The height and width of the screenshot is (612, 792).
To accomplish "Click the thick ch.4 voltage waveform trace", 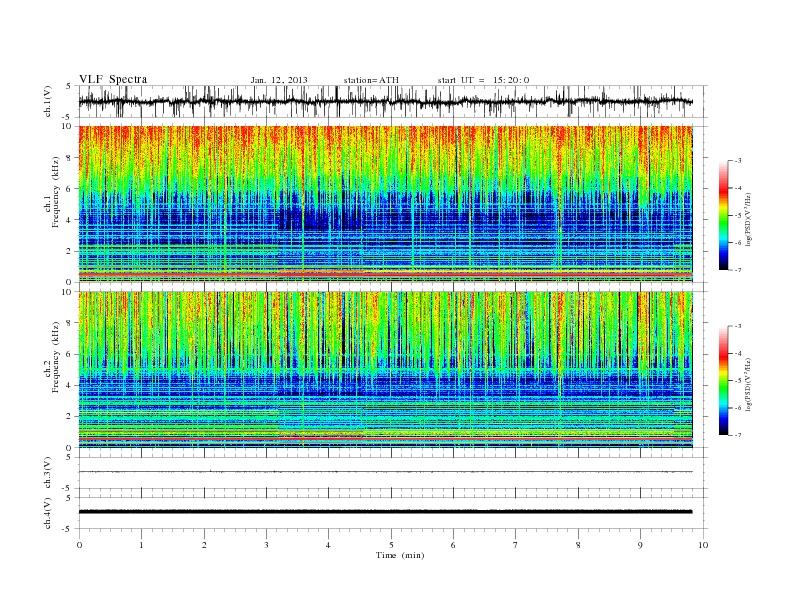I will tap(385, 512).
